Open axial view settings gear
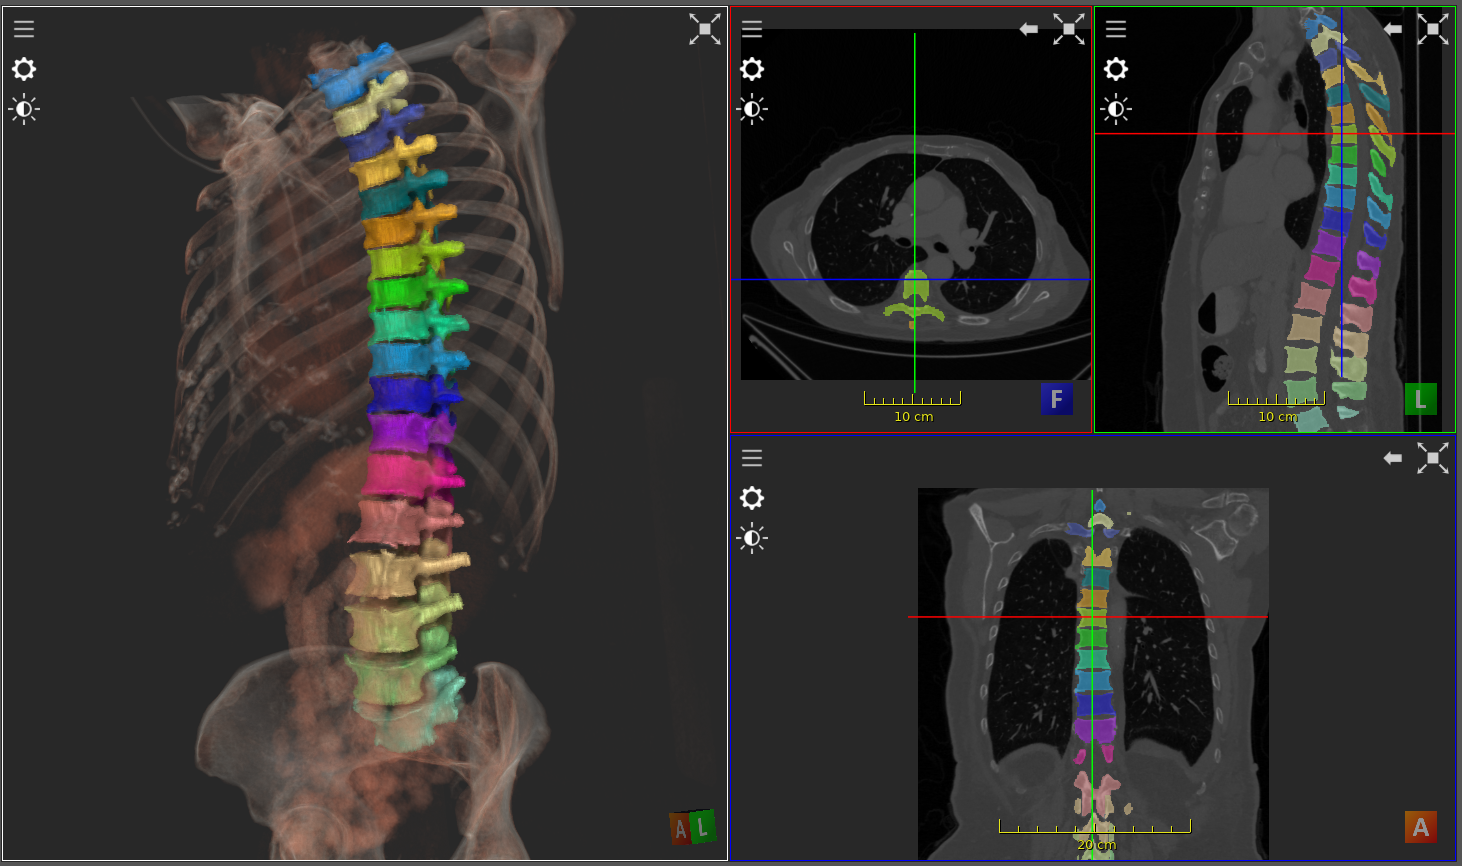The height and width of the screenshot is (866, 1462). pyautogui.click(x=752, y=69)
